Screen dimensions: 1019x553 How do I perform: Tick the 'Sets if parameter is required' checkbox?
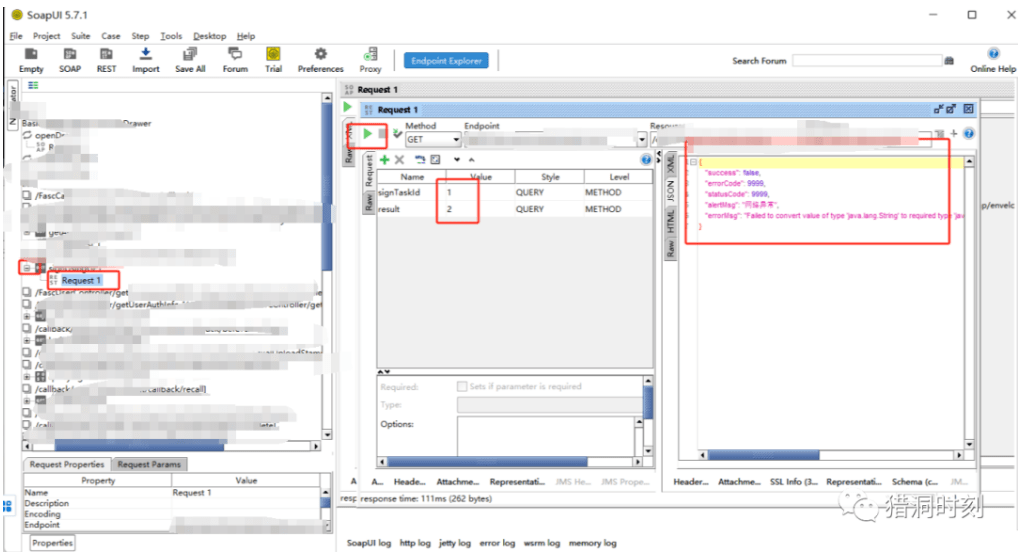tap(462, 387)
